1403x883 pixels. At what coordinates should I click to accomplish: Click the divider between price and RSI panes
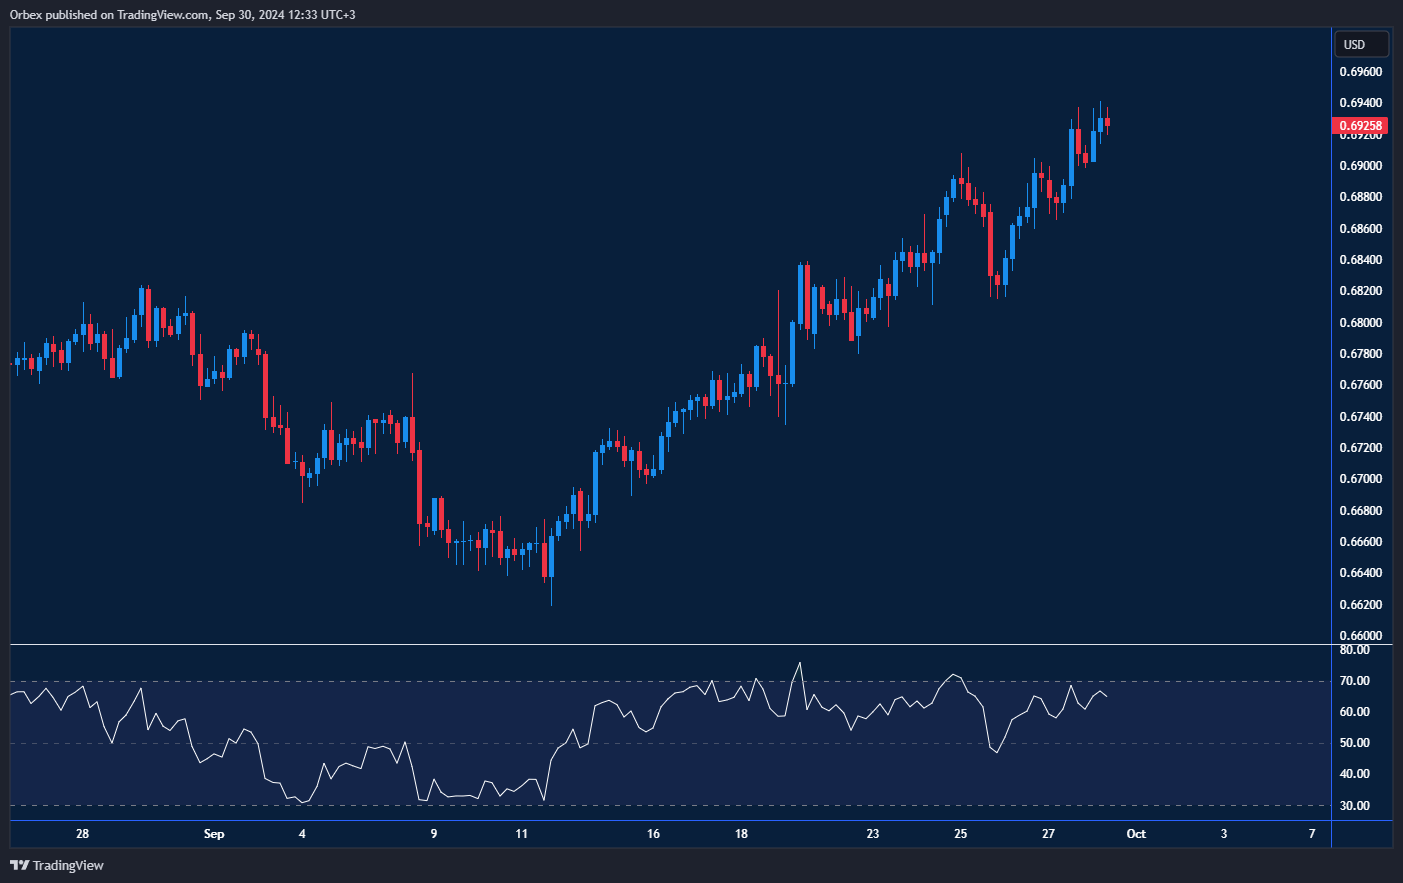point(670,645)
